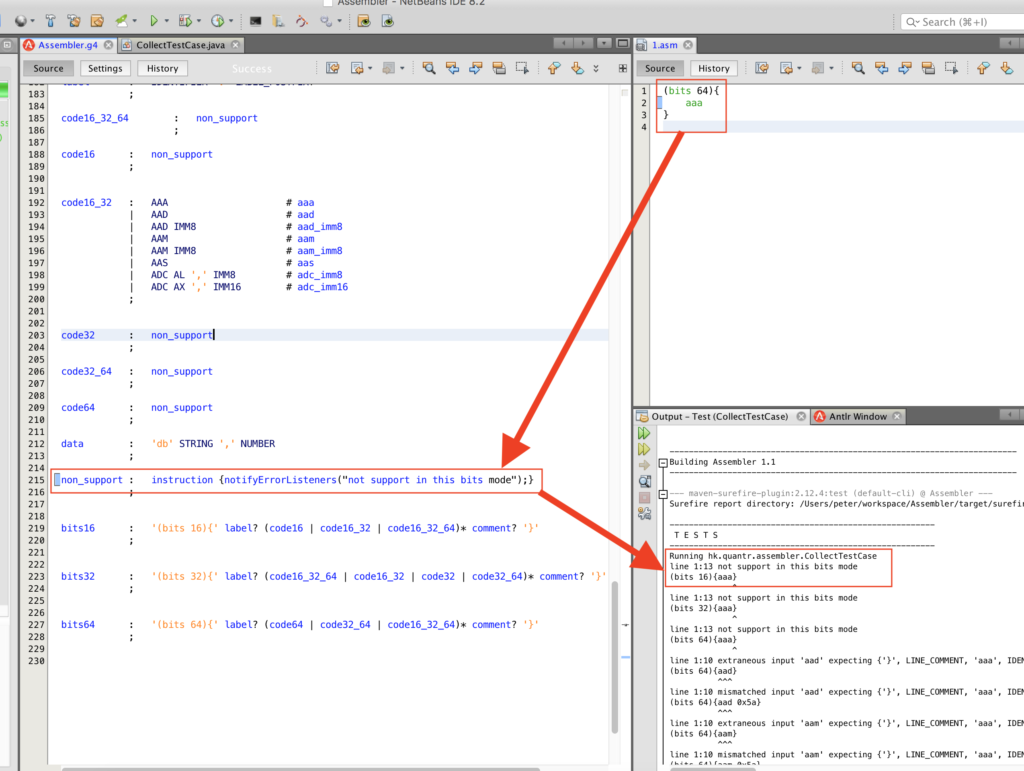Image resolution: width=1024 pixels, height=771 pixels.
Task: Click Settings view button in Assembler.g4 editor
Action: coord(105,69)
